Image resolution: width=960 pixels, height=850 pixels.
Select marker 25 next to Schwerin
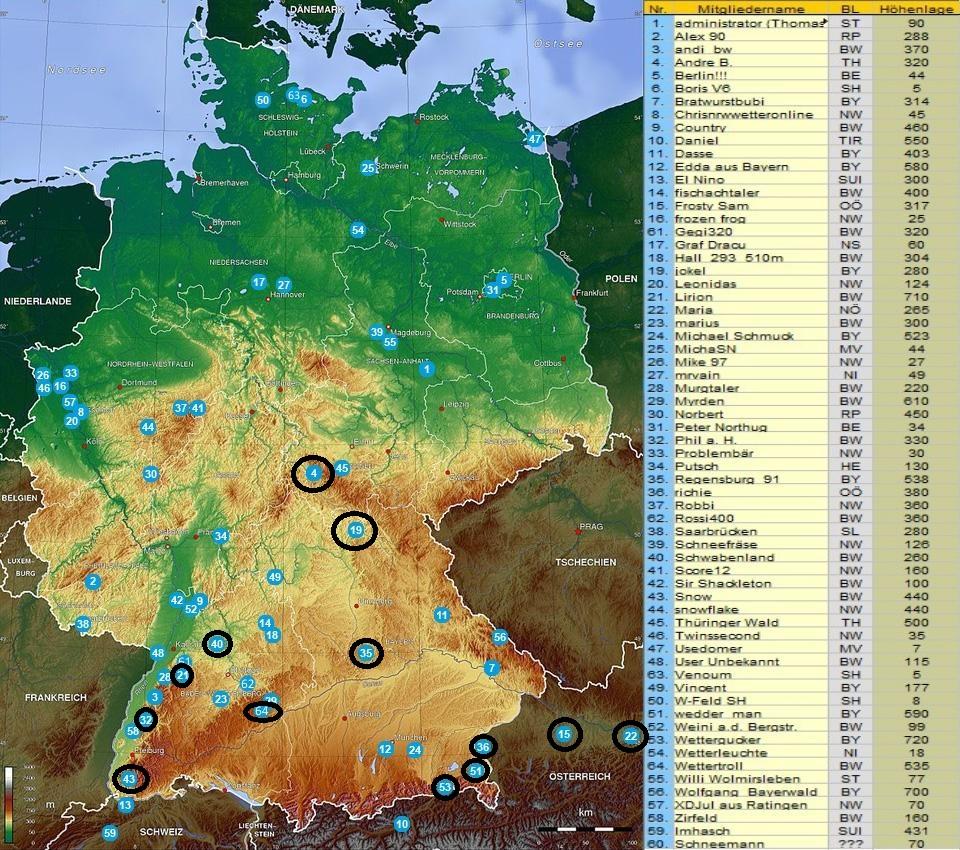click(x=368, y=168)
